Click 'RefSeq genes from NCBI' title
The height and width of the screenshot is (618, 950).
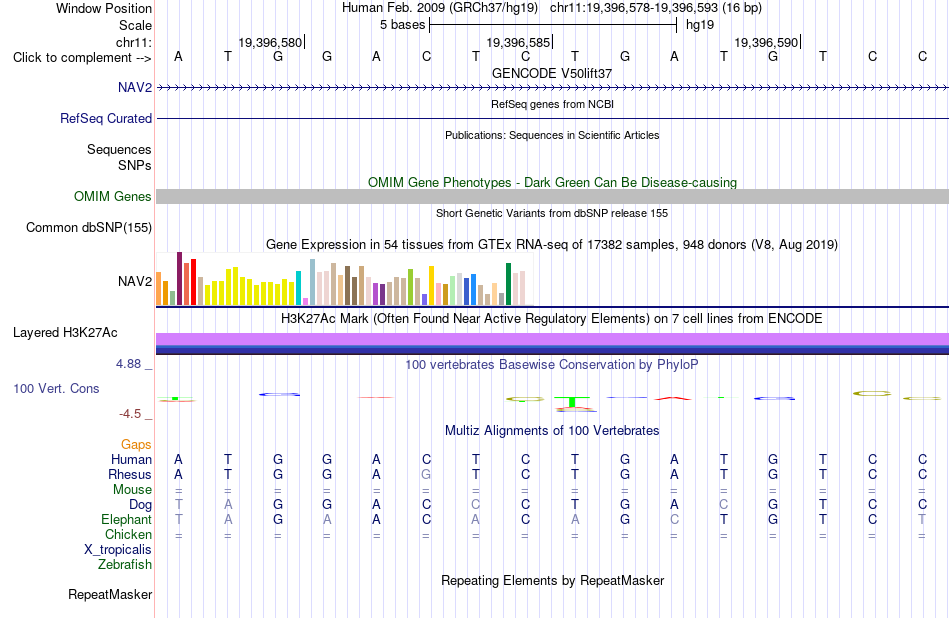click(x=552, y=104)
